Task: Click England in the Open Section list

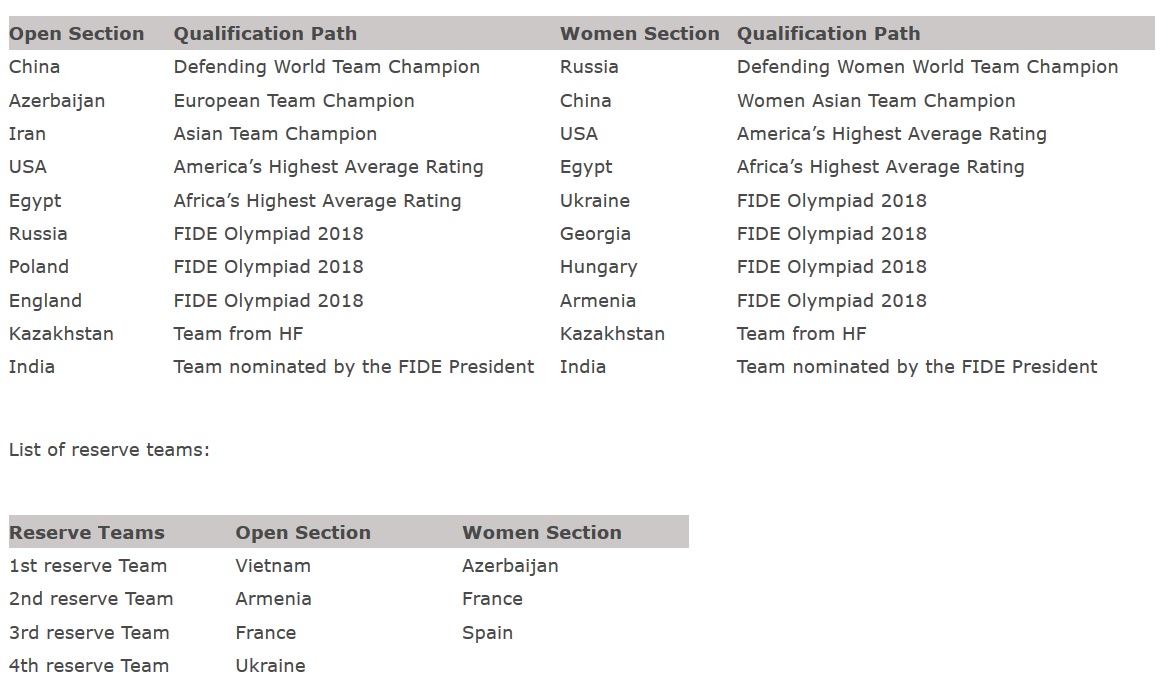Action: [x=45, y=301]
